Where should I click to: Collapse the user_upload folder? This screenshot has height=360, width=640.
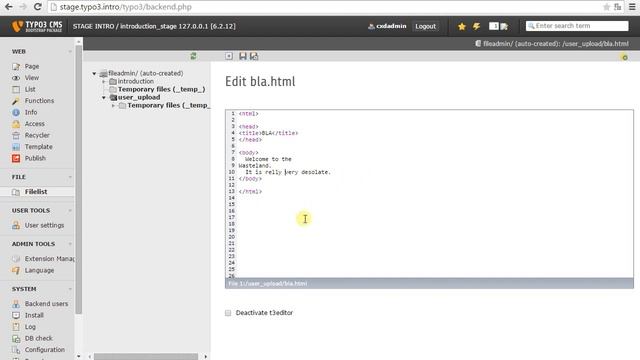[104, 98]
